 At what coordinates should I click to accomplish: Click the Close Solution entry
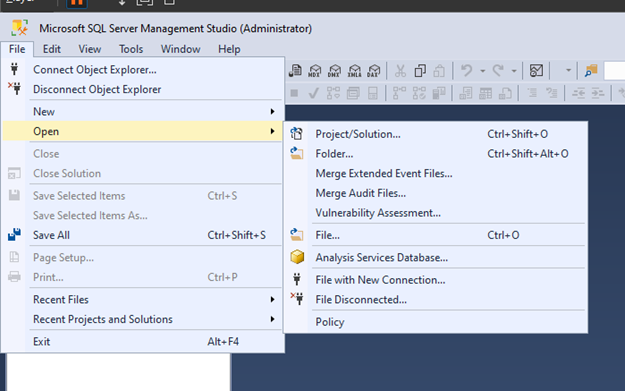(x=143, y=173)
